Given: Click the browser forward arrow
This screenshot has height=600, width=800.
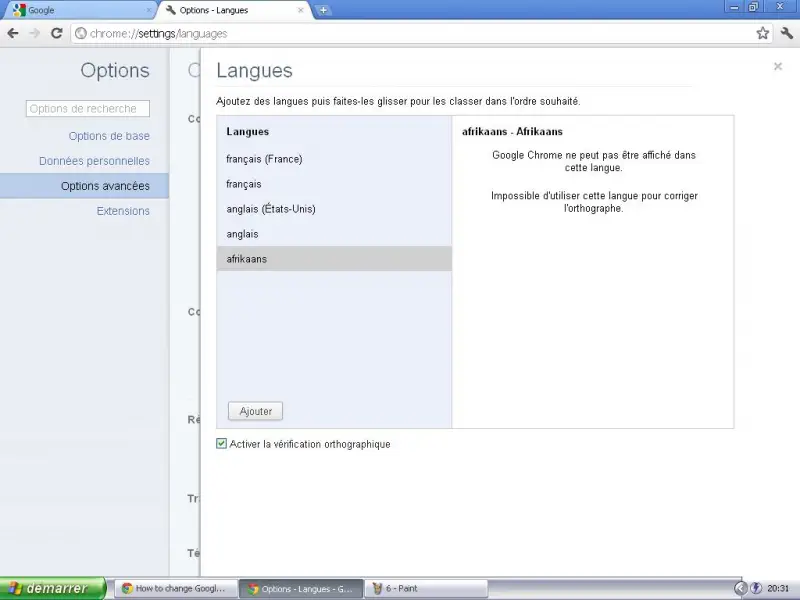Looking at the screenshot, I should click(x=35, y=33).
